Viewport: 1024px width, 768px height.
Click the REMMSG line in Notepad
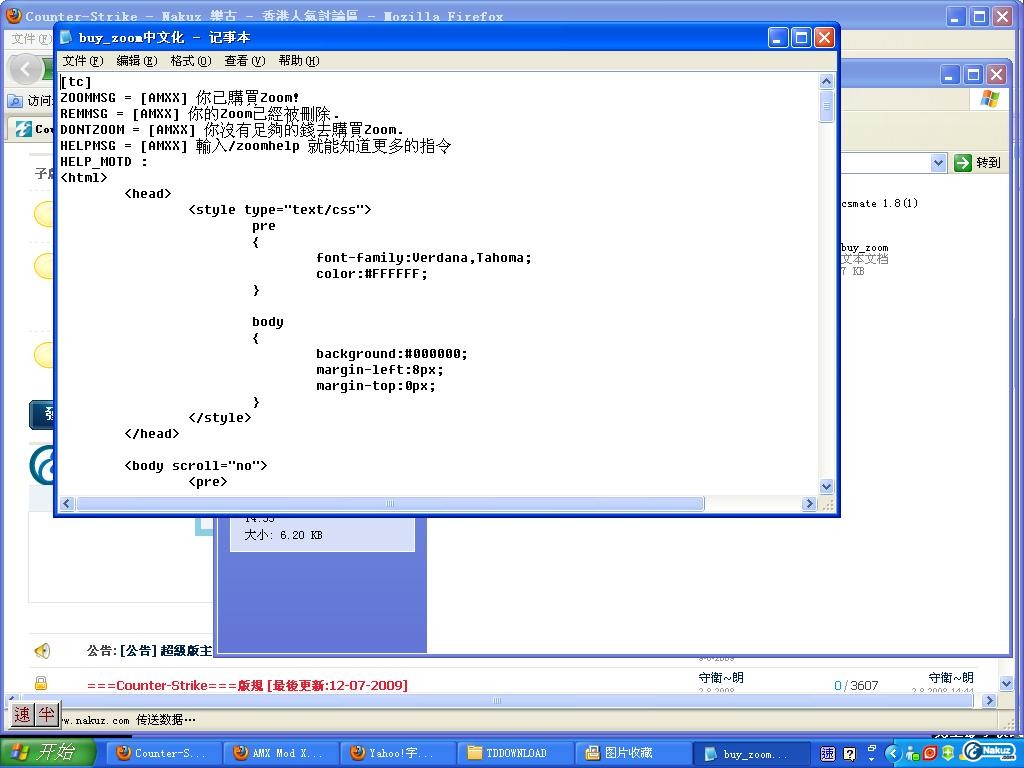click(x=200, y=114)
